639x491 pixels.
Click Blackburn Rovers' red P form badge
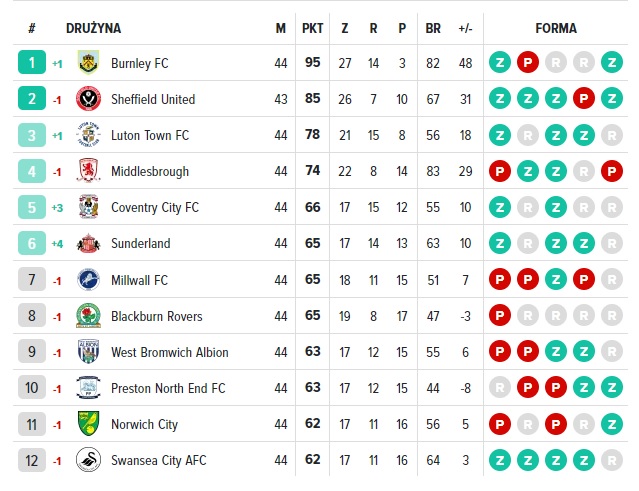click(500, 315)
